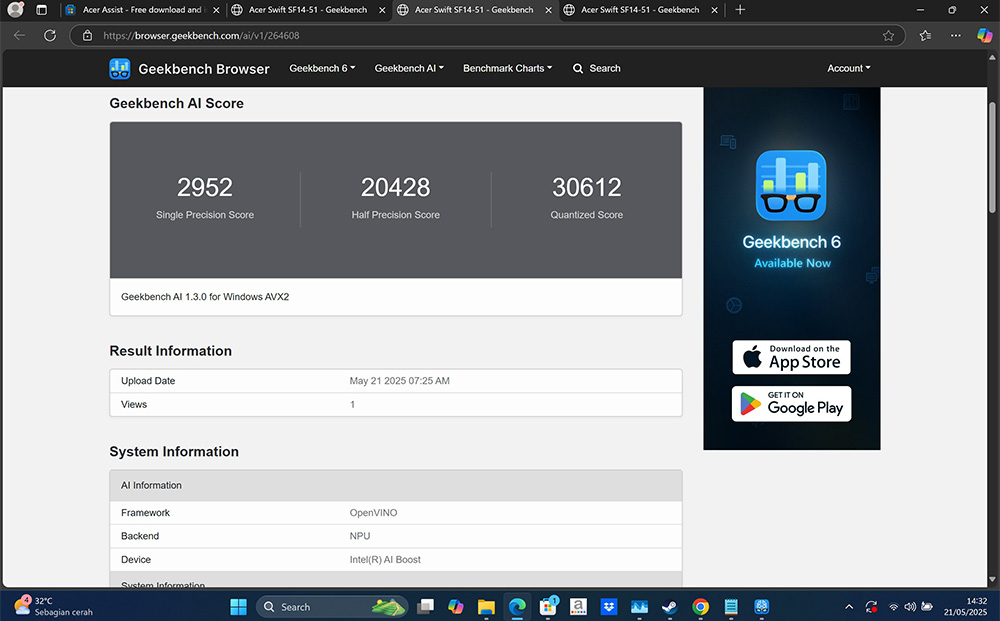
Task: Open Windows Start menu
Action: [239, 607]
